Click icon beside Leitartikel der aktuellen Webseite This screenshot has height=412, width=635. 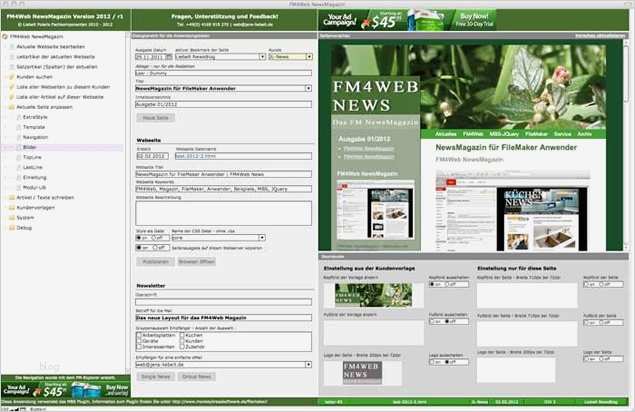12,57
